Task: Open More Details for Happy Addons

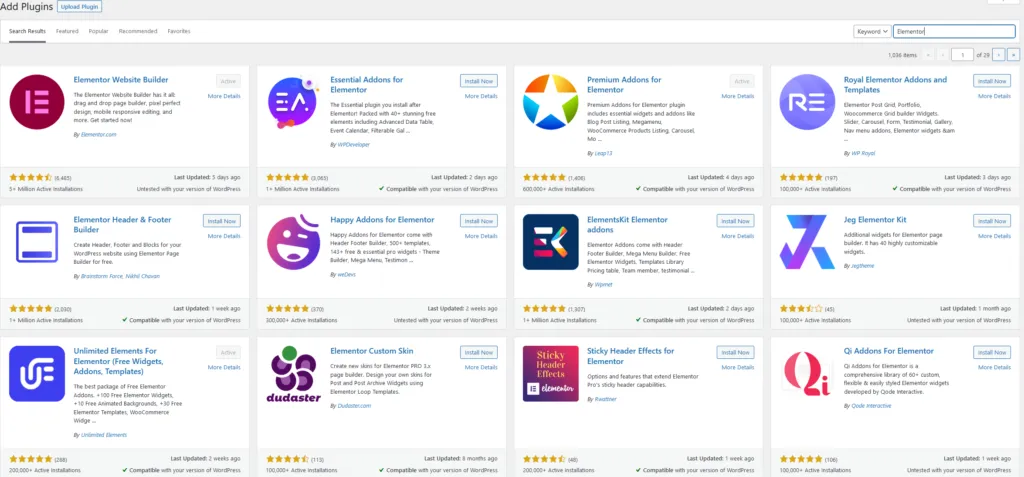Action: point(481,236)
